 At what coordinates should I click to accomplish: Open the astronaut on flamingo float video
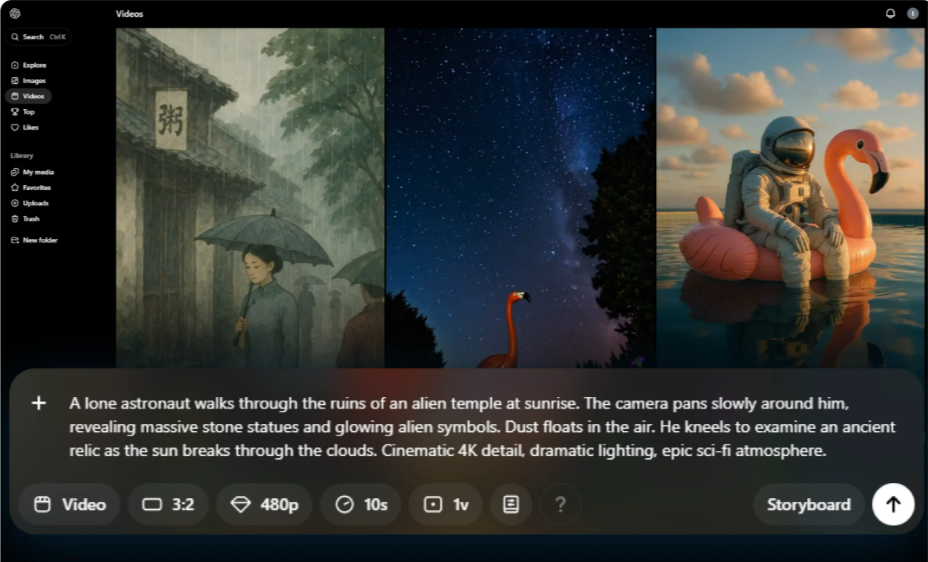tap(790, 198)
